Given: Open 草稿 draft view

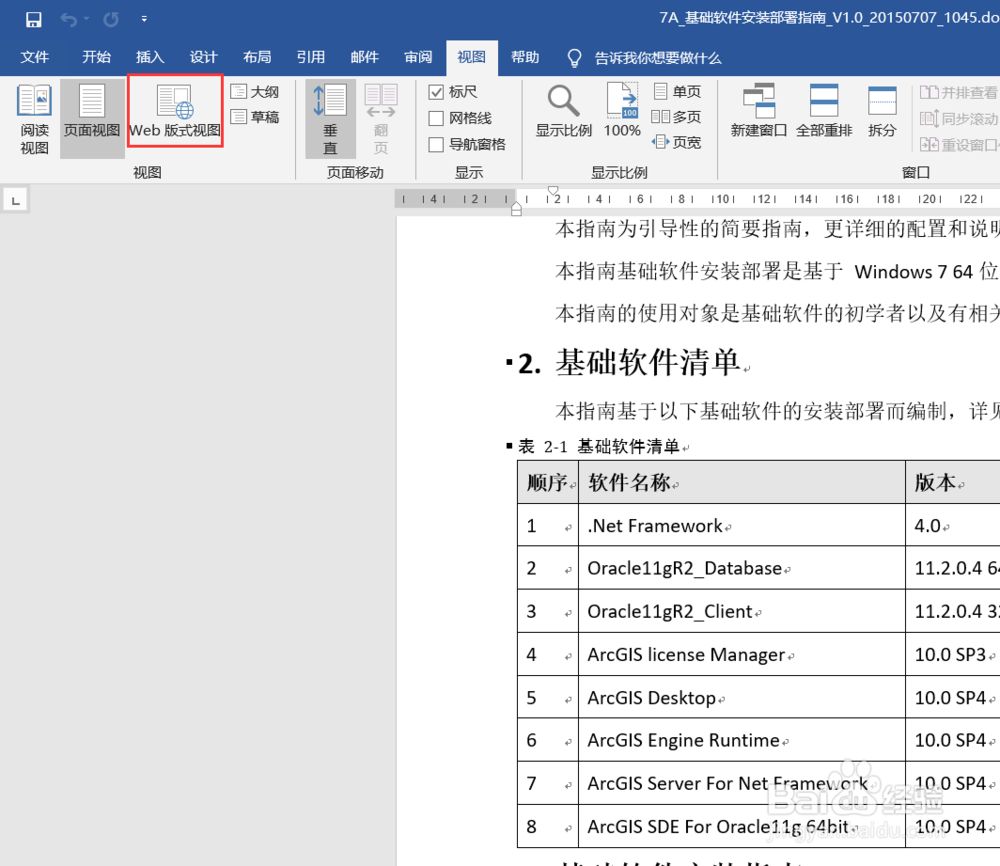Looking at the screenshot, I should click(254, 117).
